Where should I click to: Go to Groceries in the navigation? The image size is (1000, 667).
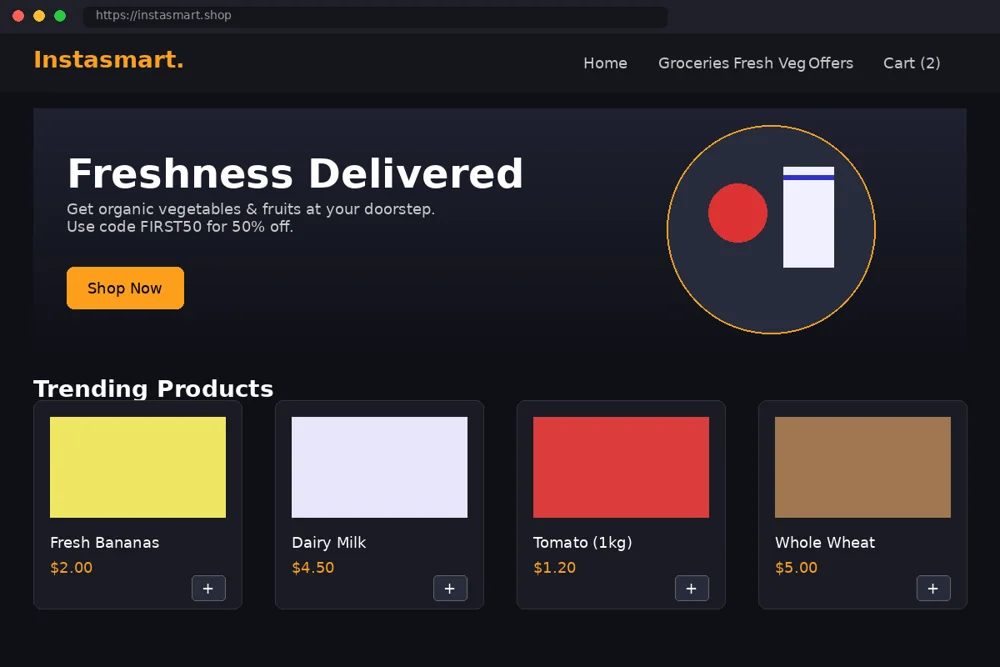point(693,63)
